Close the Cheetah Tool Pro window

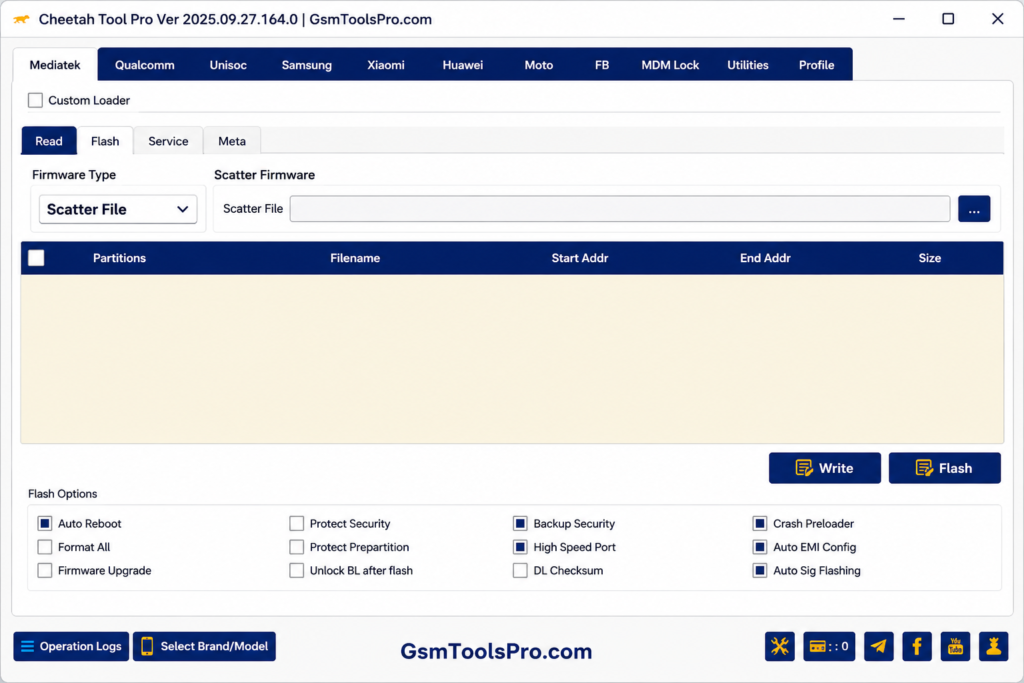tap(998, 19)
